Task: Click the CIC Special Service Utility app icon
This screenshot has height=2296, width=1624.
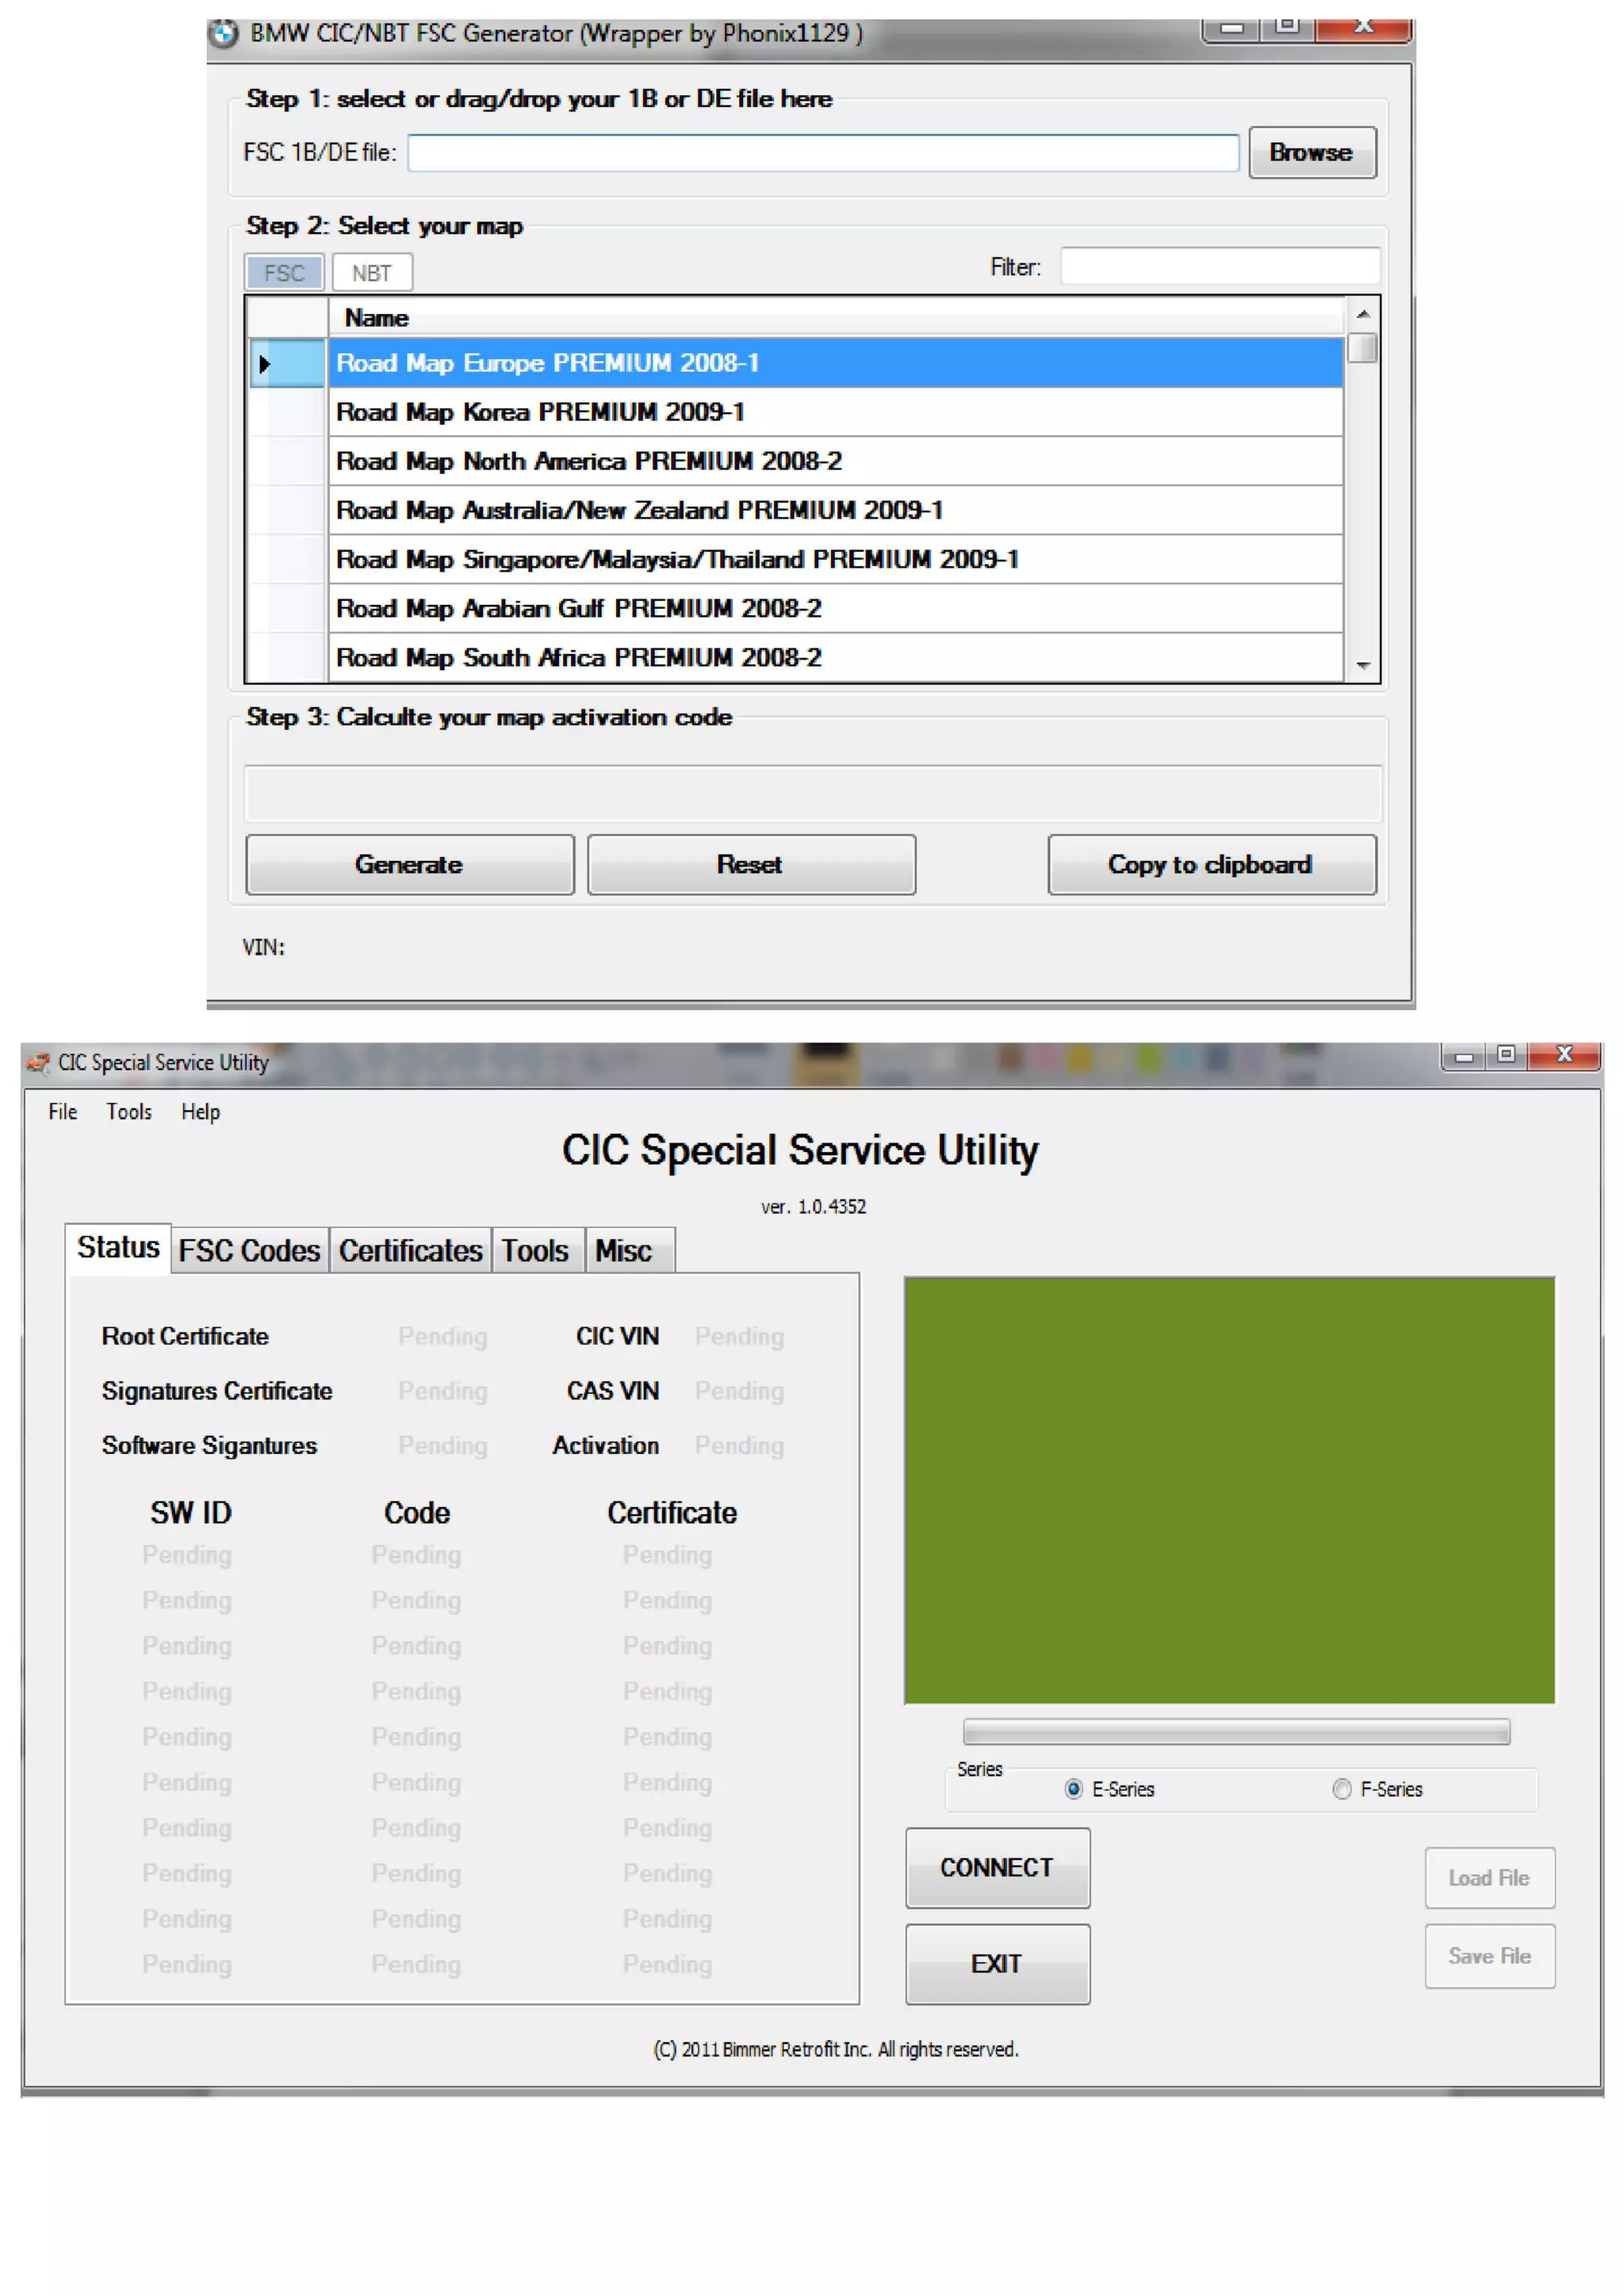Action: pyautogui.click(x=38, y=1062)
